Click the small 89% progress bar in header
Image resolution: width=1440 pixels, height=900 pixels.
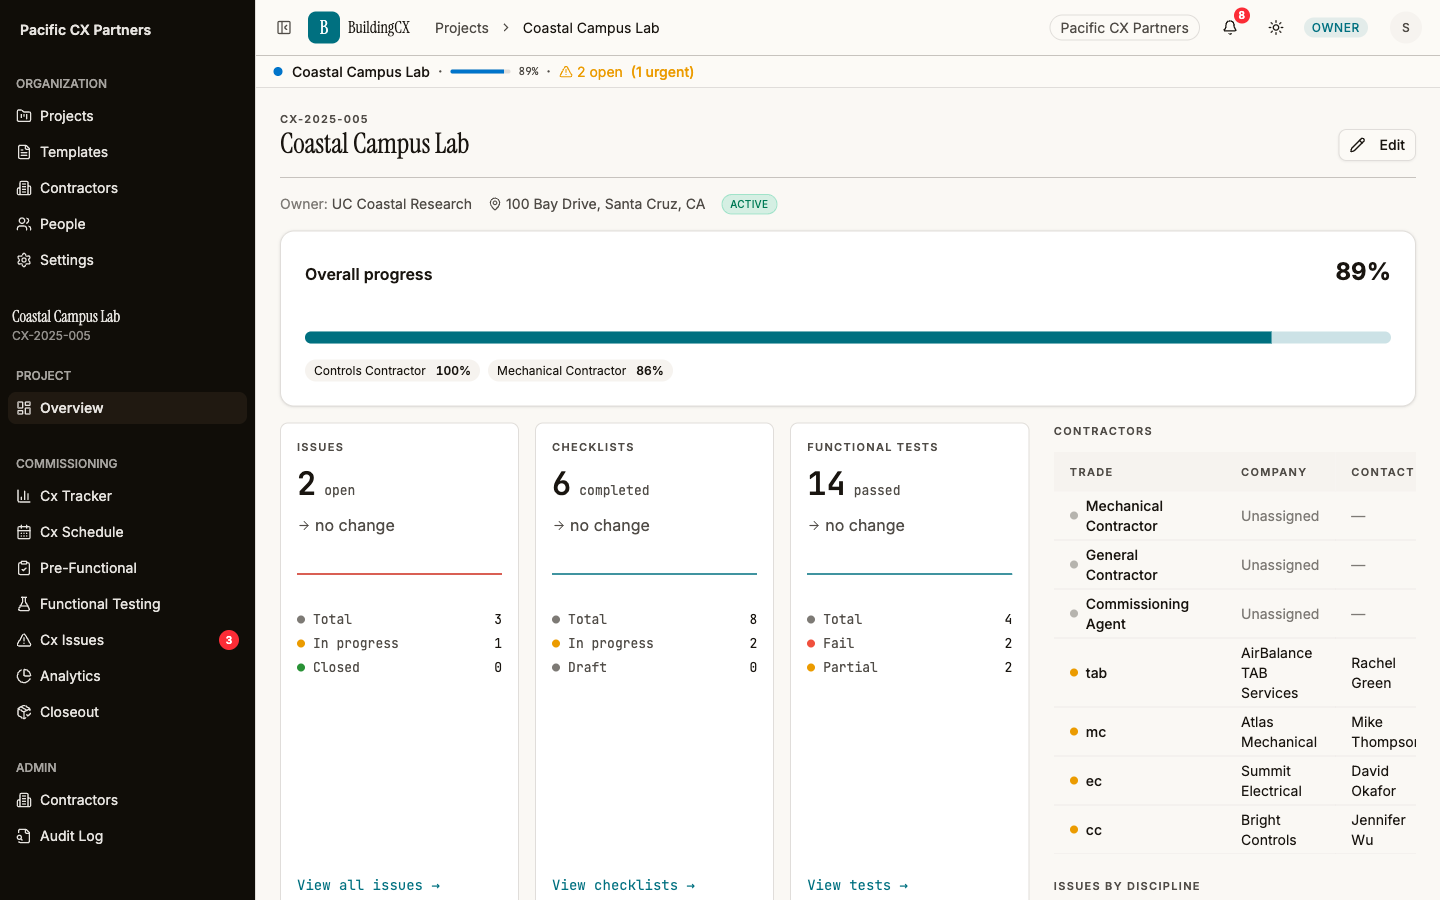point(480,72)
